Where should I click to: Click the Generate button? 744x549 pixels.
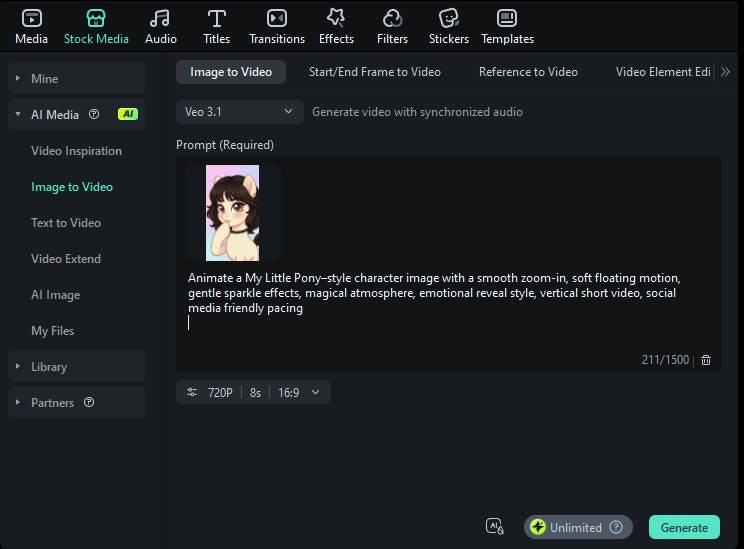[x=684, y=527]
